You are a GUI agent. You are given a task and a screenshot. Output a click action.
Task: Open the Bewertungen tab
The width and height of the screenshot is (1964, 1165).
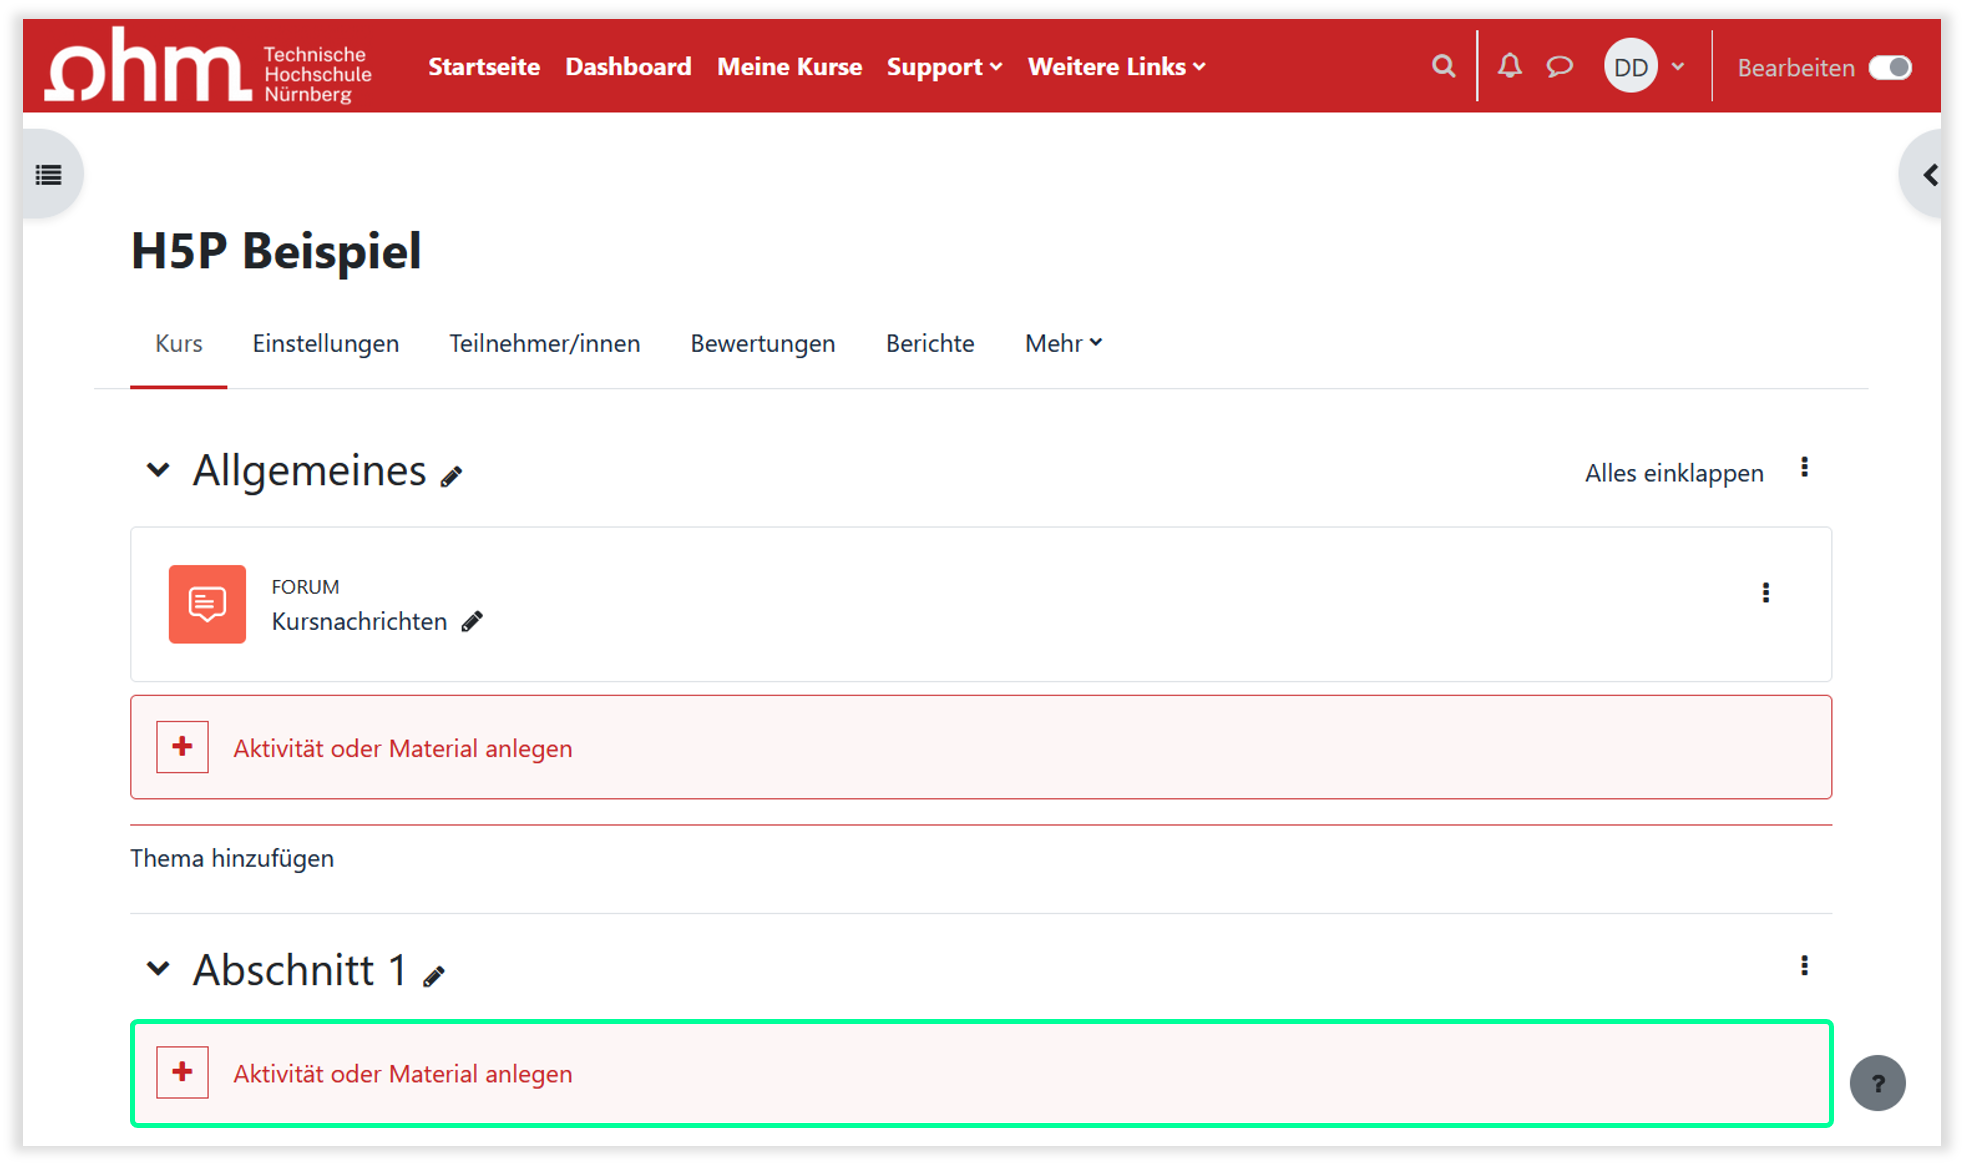(762, 343)
